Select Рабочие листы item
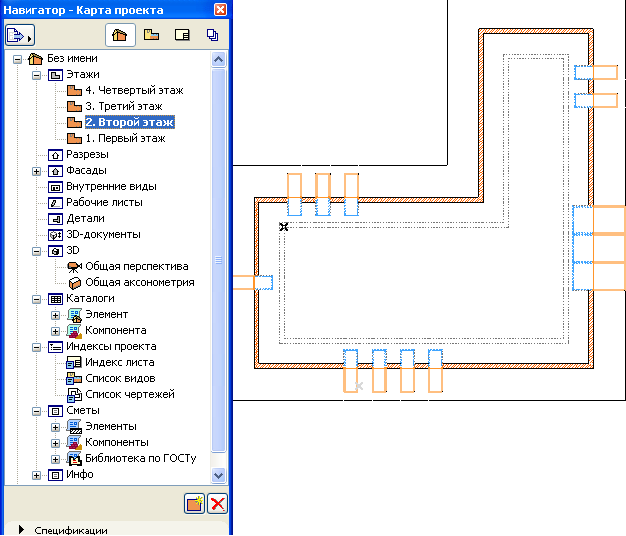Viewport: 626px width, 536px height. 104,202
